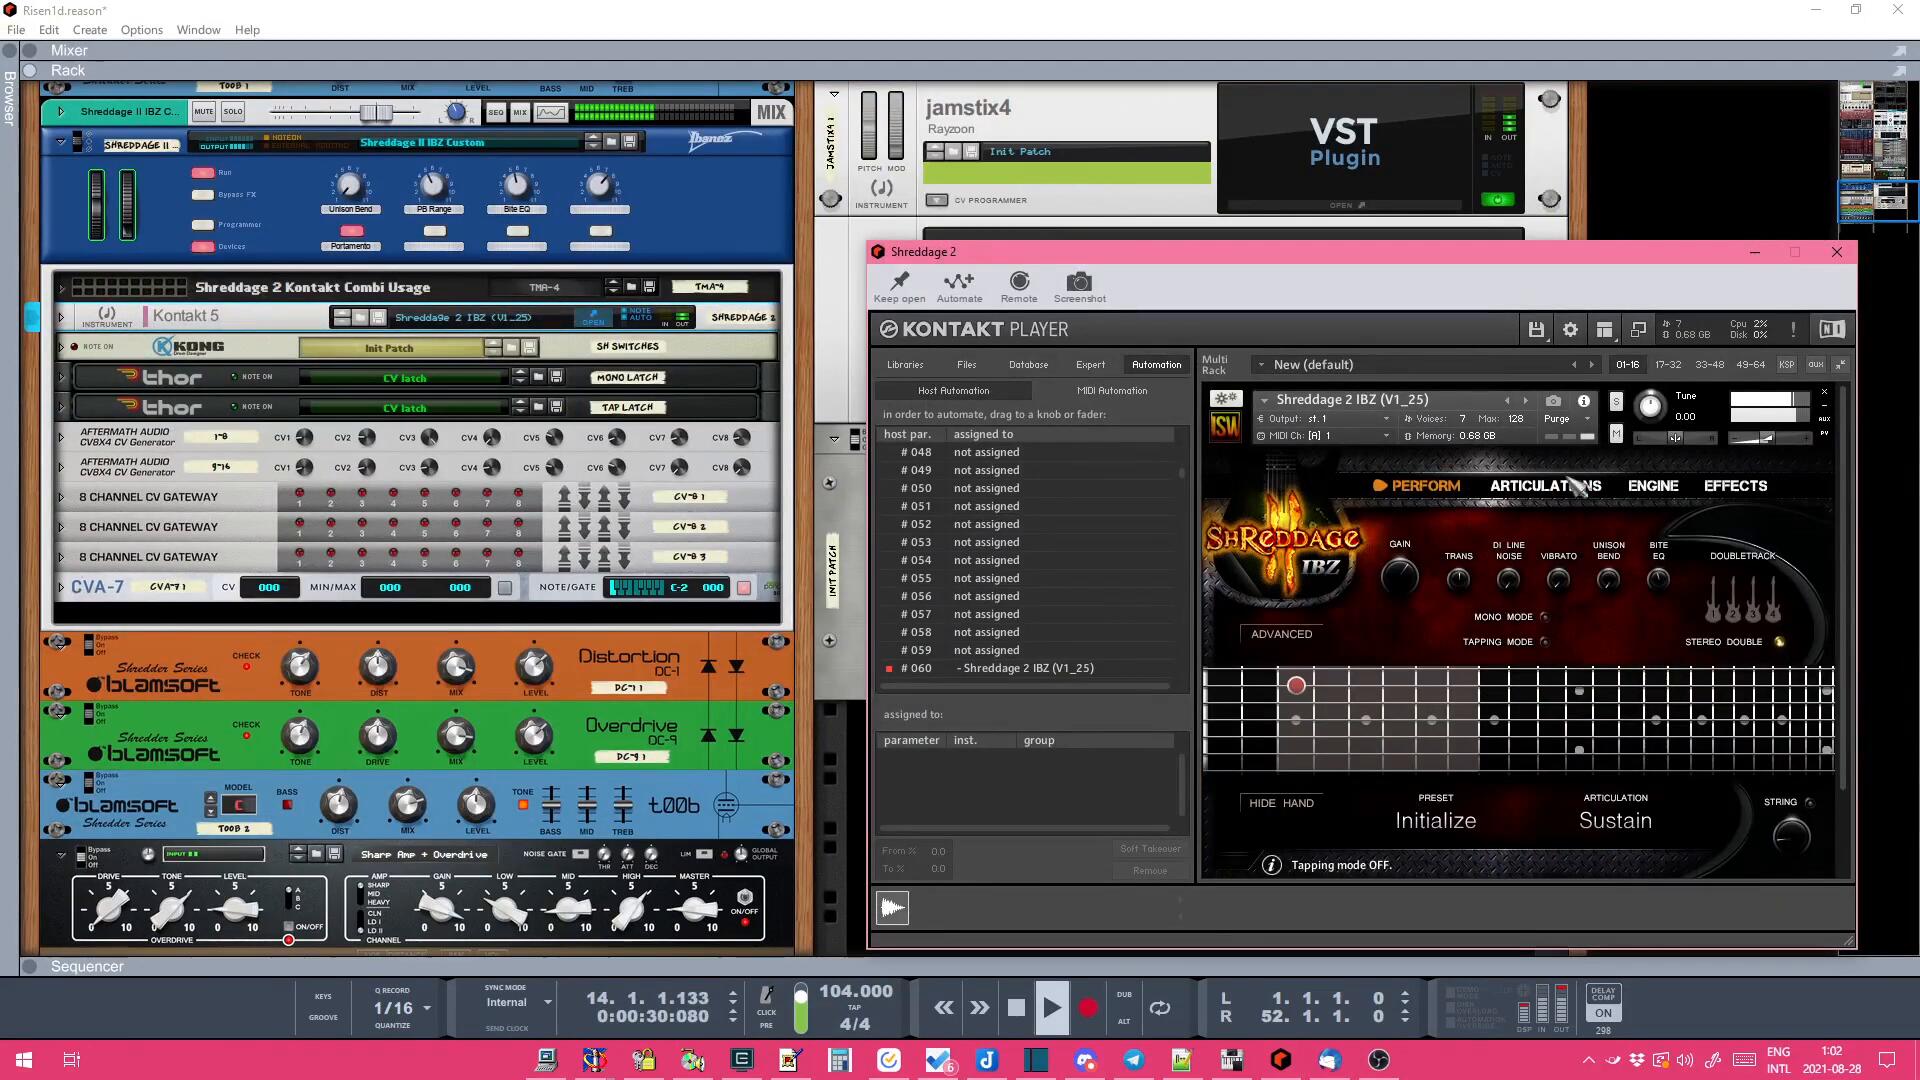Mute the Shreddage II IBZ mixer channel

tap(203, 112)
